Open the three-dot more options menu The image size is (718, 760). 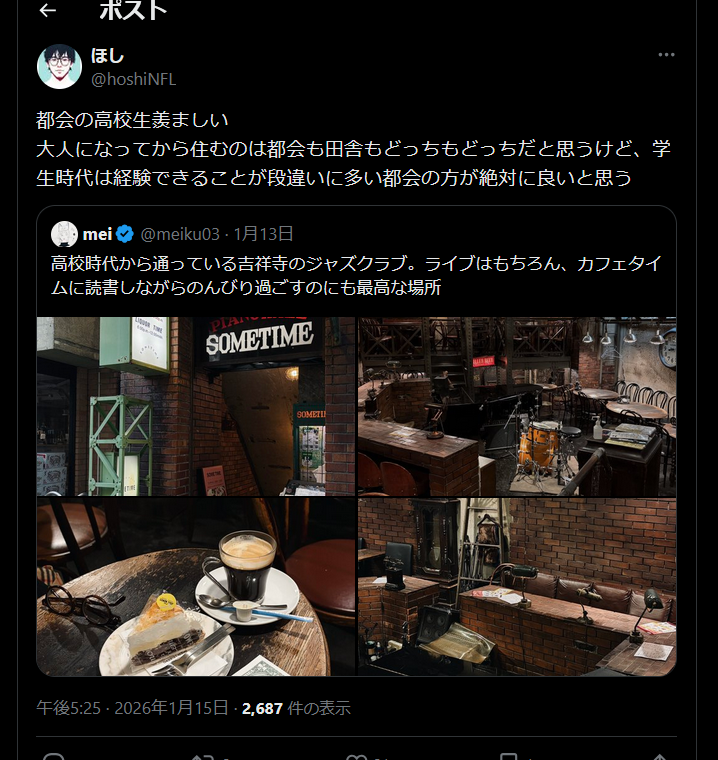click(x=666, y=55)
